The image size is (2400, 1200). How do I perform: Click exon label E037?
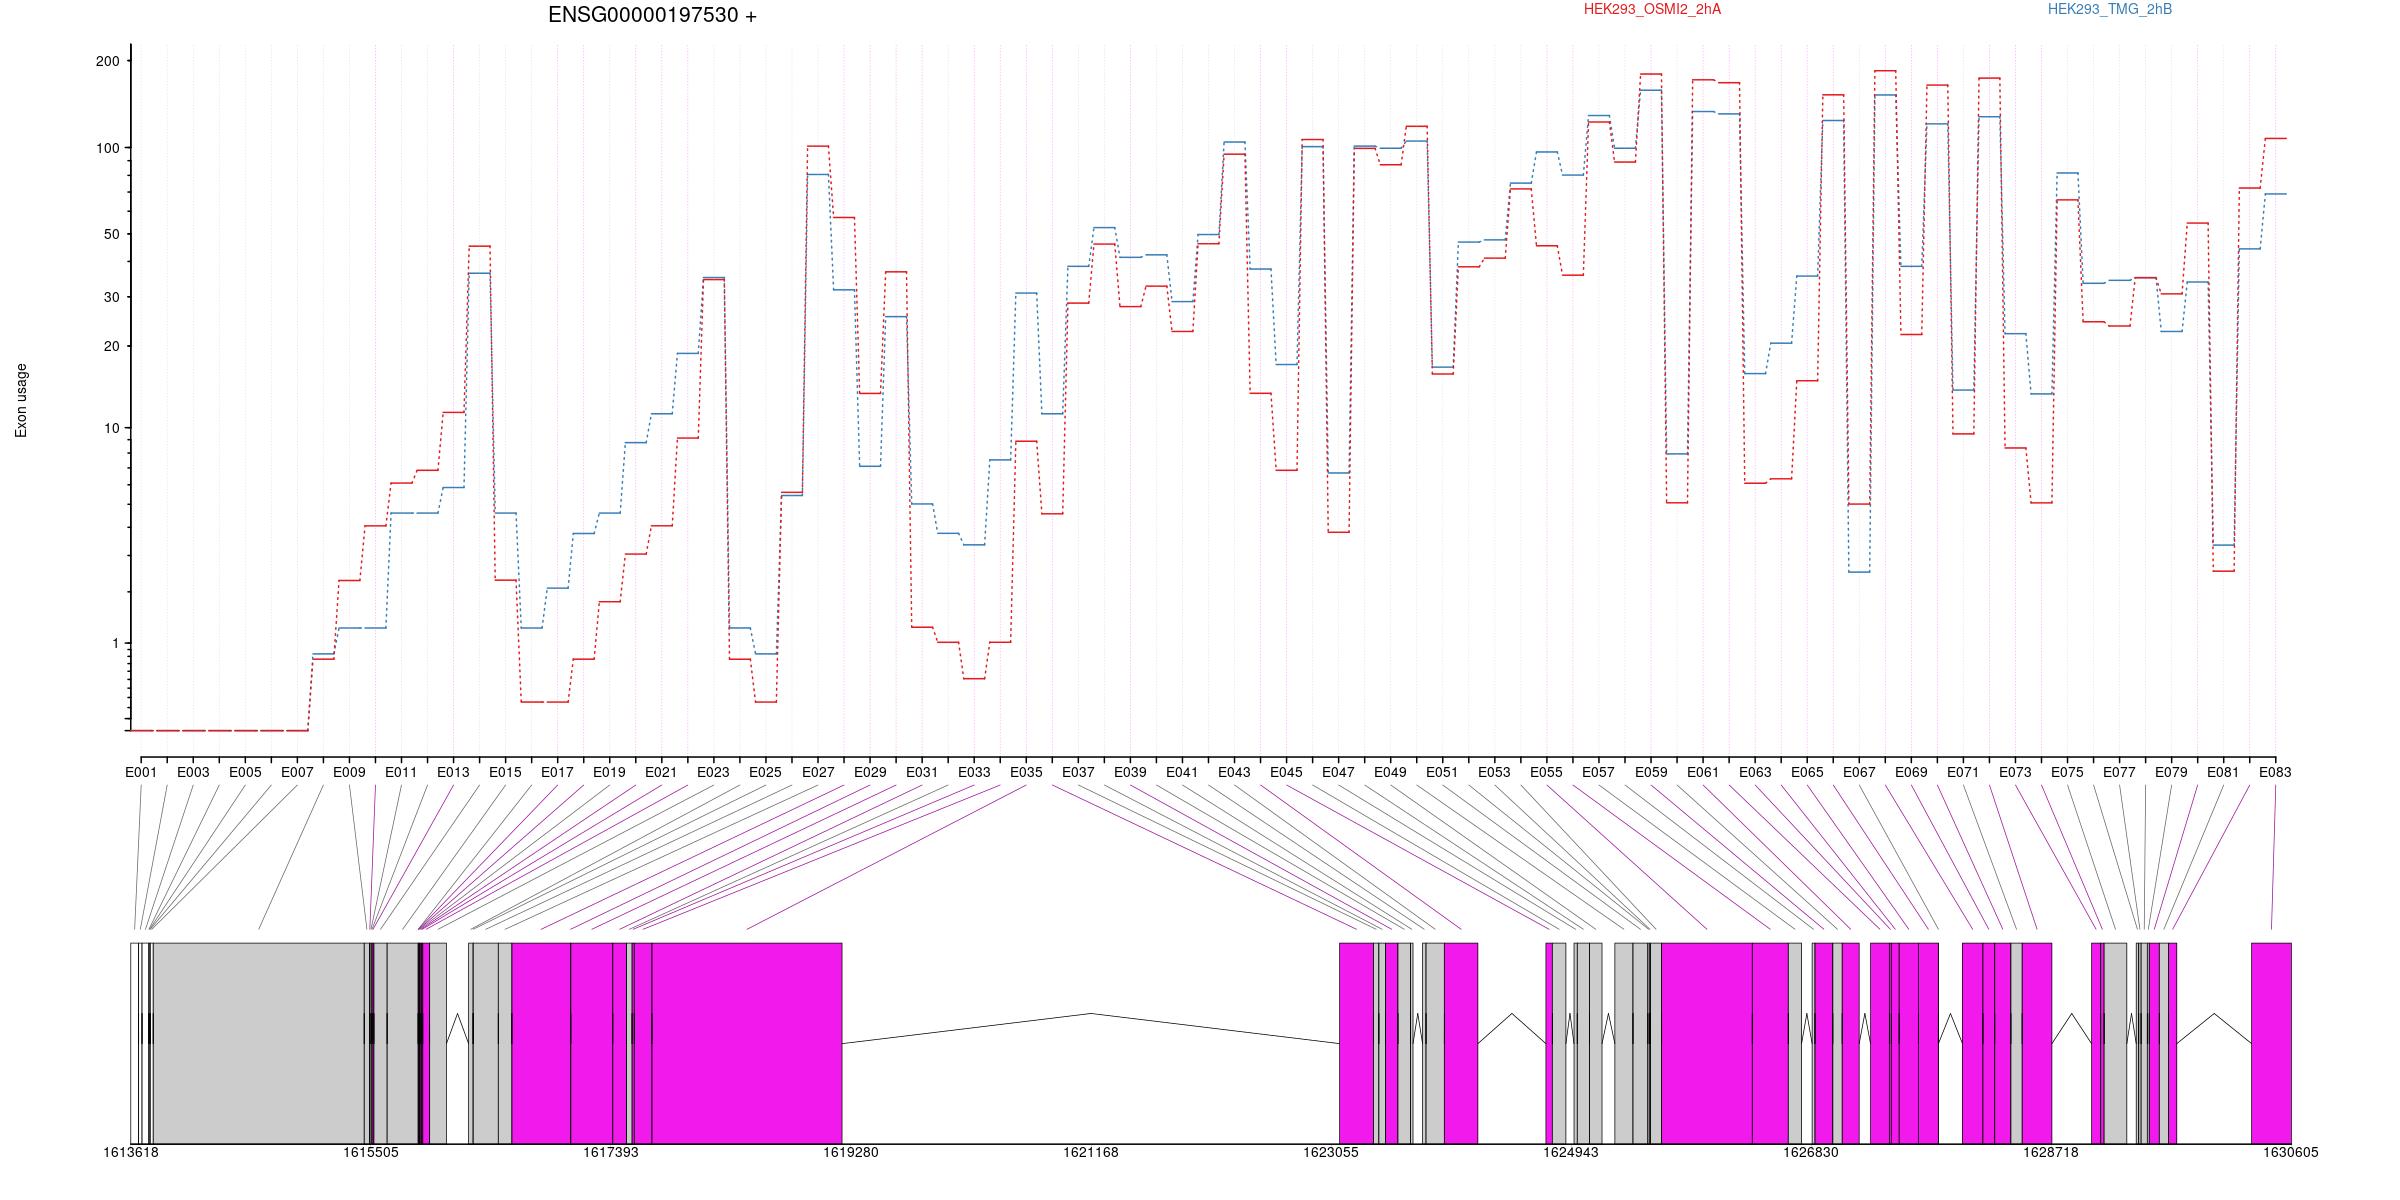click(1078, 772)
